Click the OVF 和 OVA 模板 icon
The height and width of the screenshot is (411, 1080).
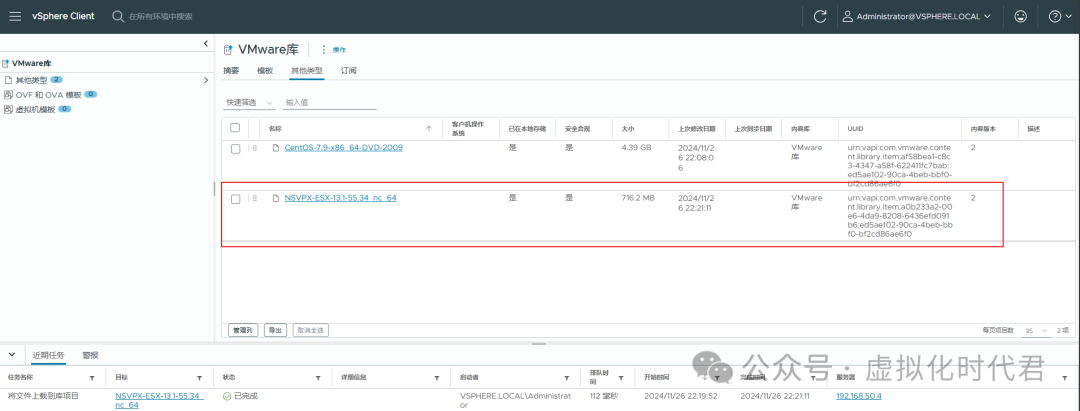(8, 94)
